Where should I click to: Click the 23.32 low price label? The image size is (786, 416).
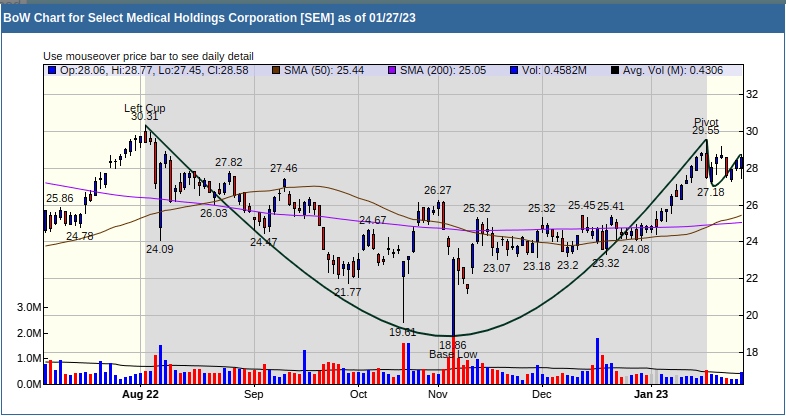pyautogui.click(x=606, y=263)
